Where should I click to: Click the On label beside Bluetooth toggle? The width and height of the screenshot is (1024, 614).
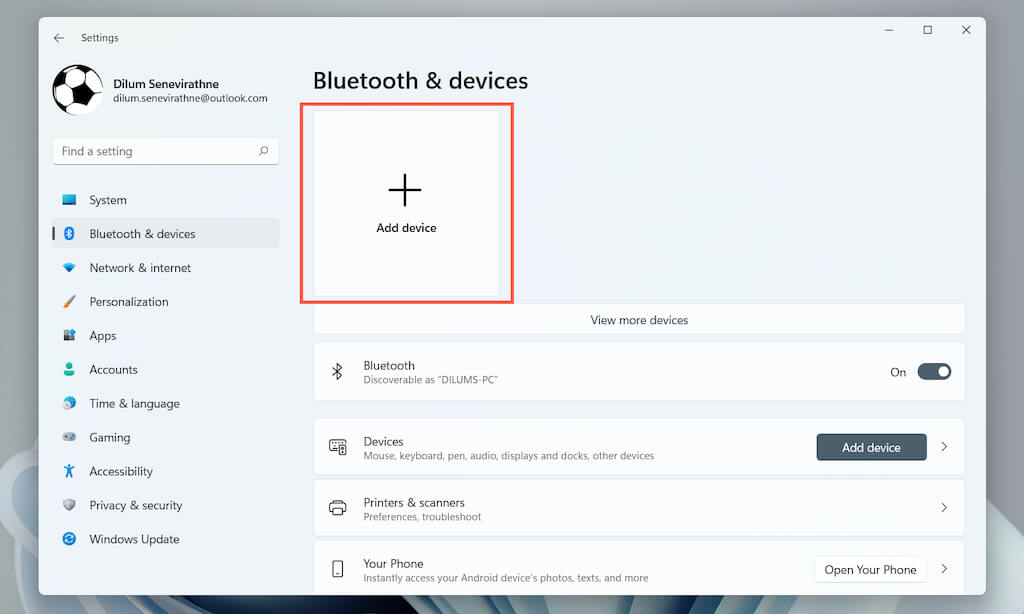898,372
